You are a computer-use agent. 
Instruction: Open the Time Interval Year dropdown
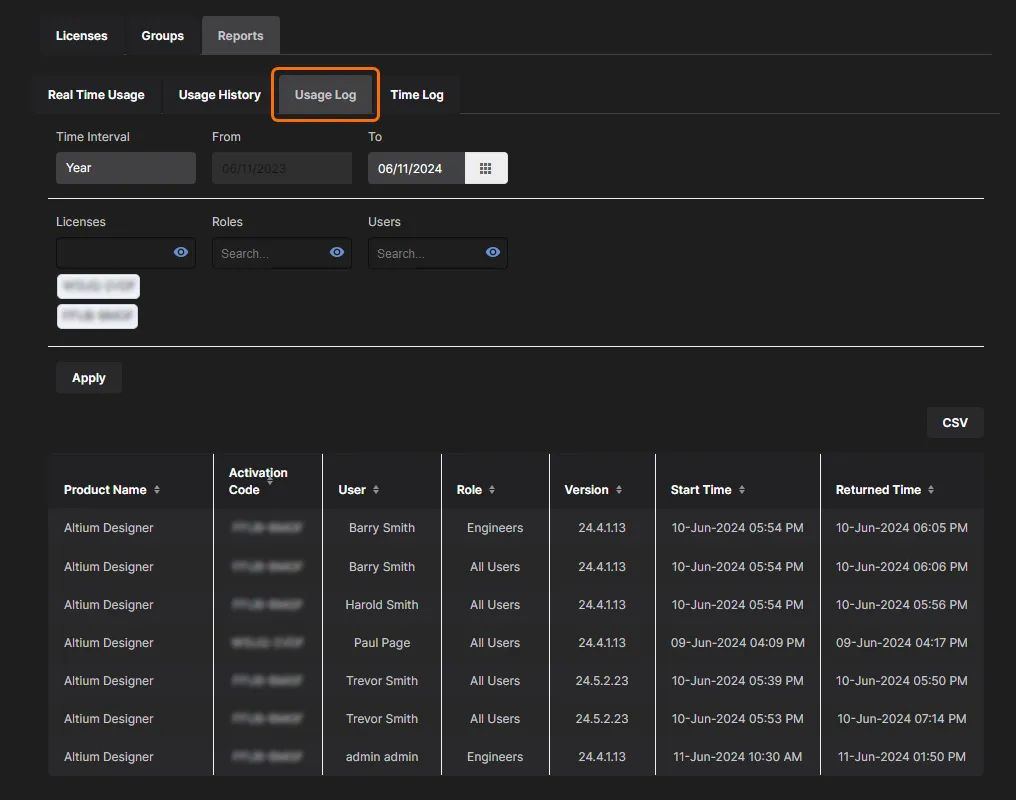(126, 168)
